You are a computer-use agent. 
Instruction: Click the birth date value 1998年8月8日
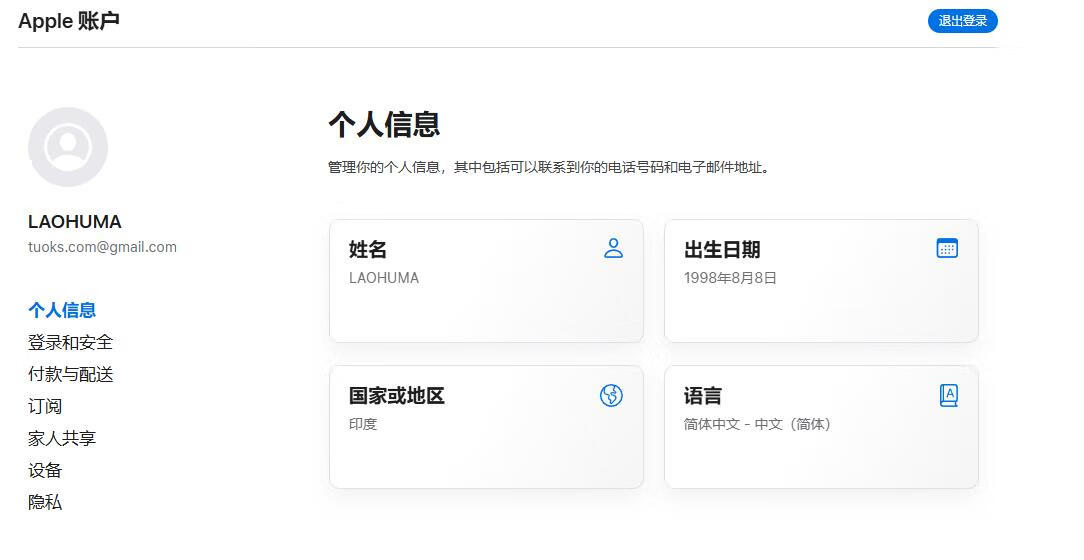coord(730,278)
